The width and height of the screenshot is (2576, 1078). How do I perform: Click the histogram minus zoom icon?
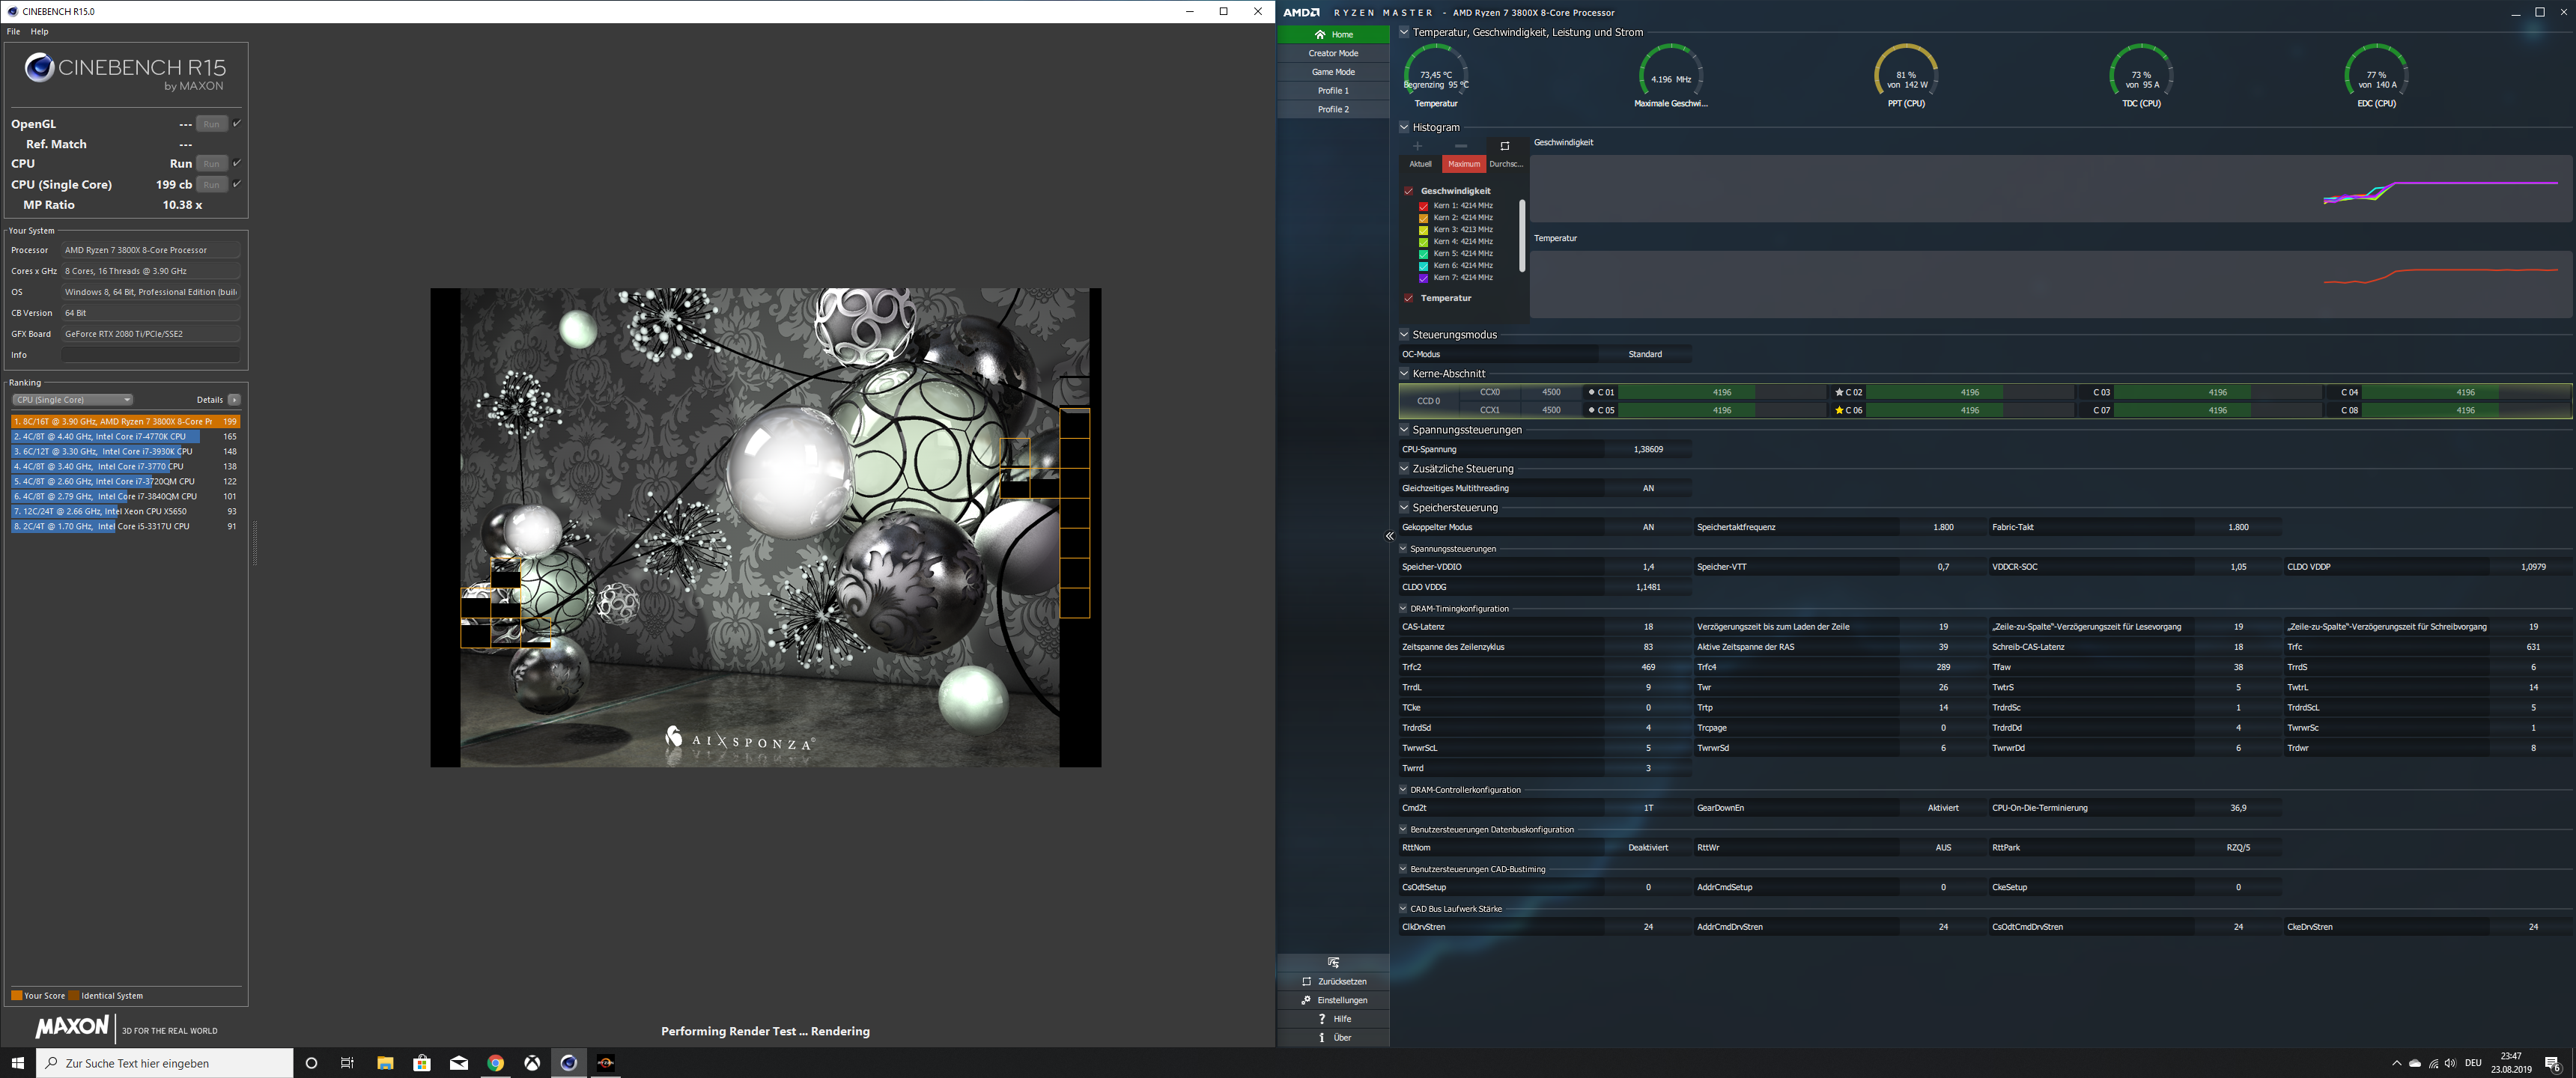click(1461, 146)
